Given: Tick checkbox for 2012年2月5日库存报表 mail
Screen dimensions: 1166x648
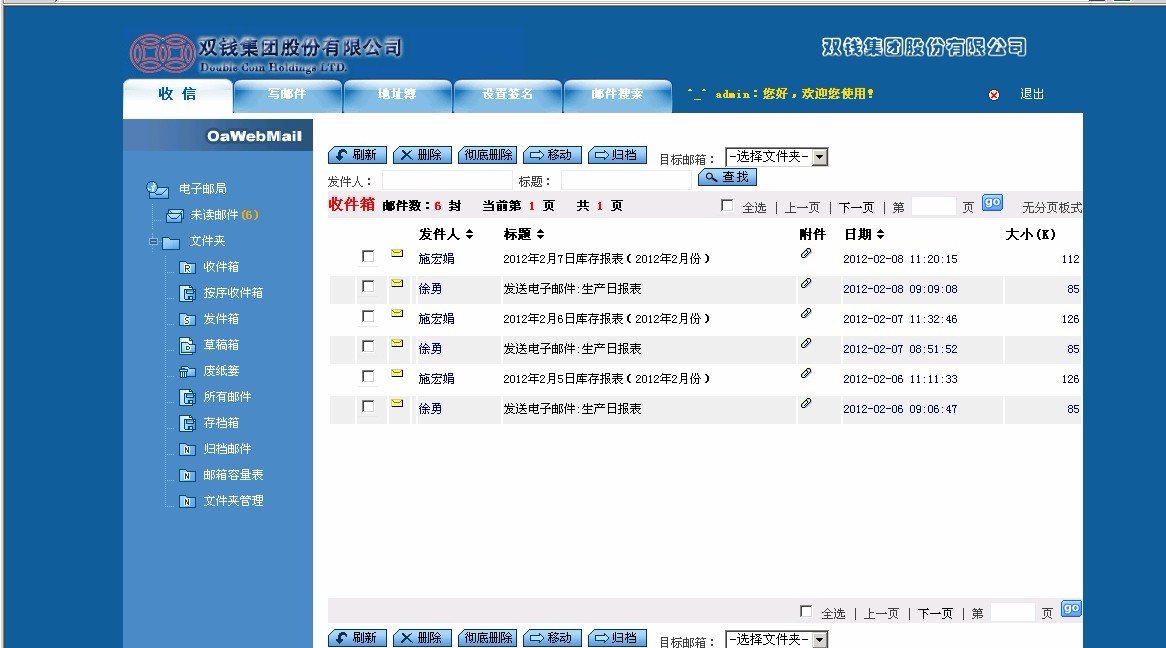Looking at the screenshot, I should [x=367, y=376].
